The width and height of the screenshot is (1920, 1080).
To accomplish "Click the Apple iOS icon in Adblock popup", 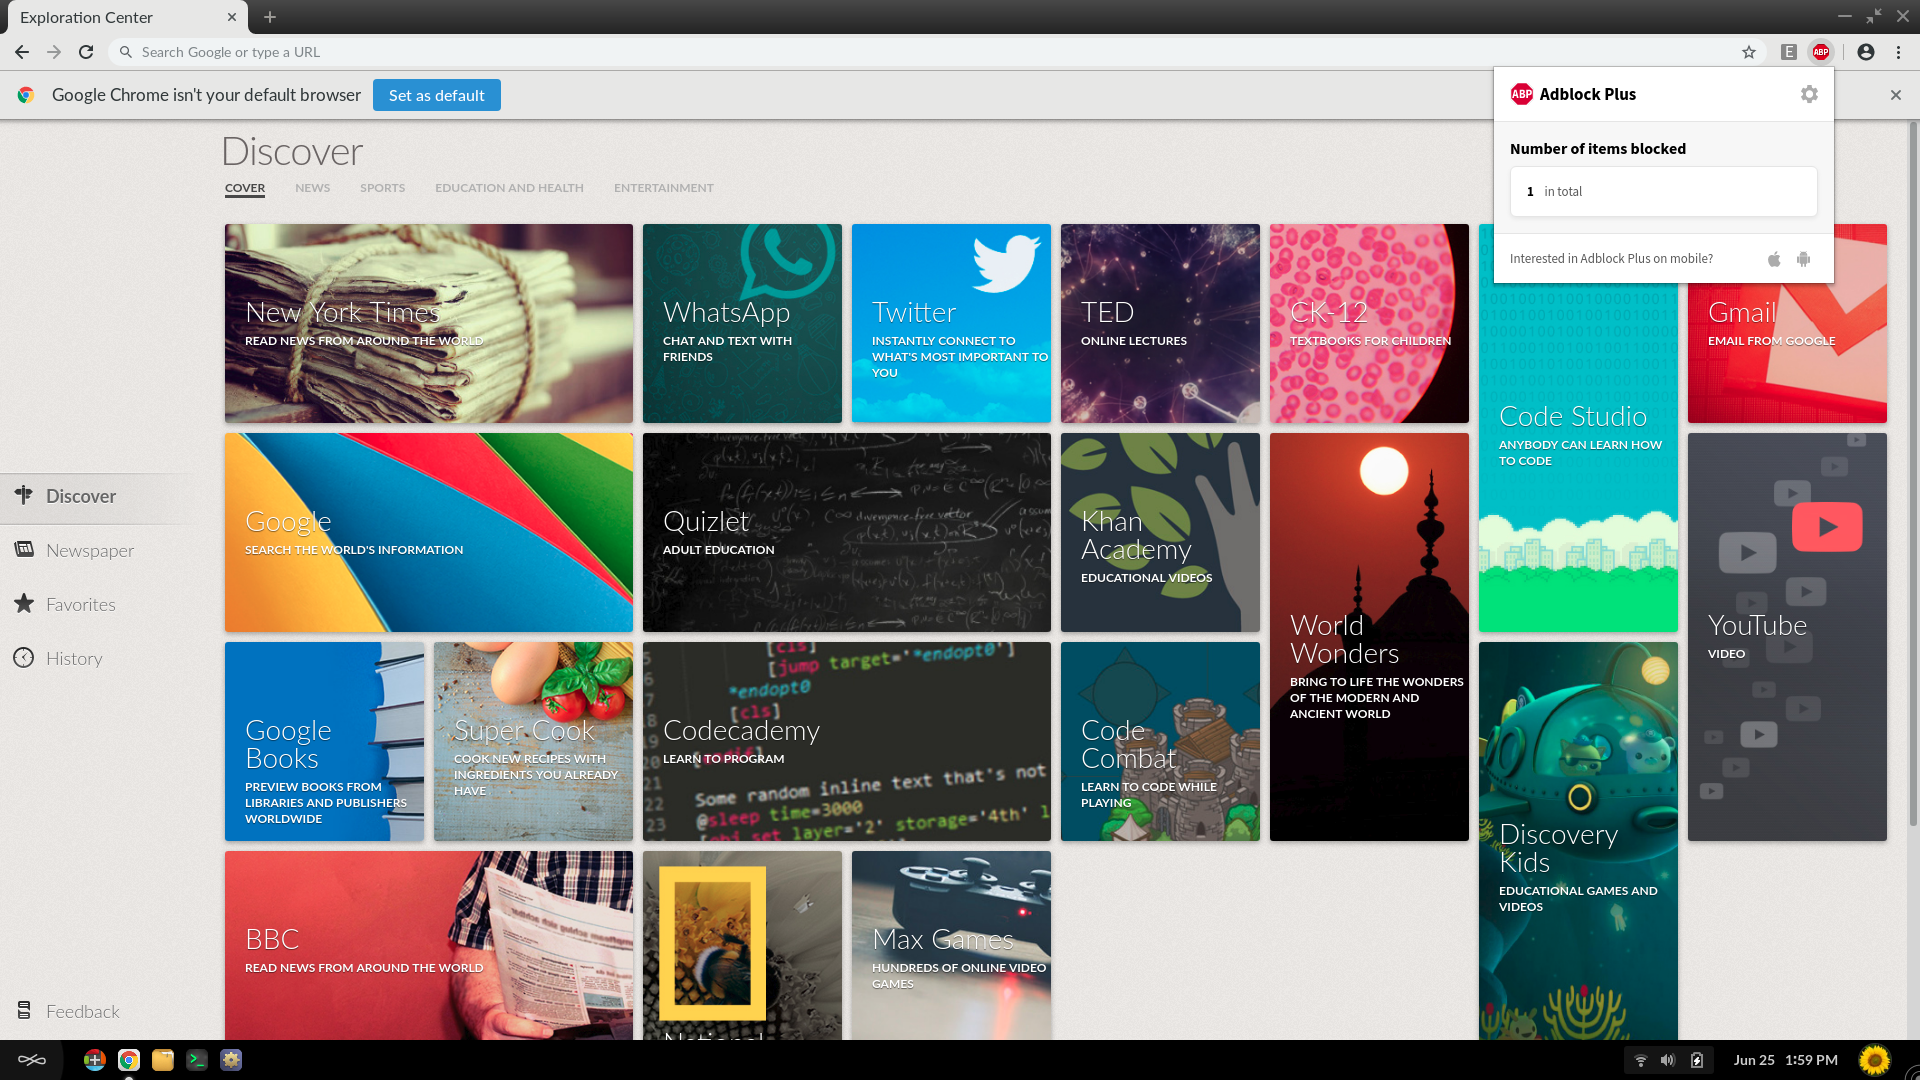I will (x=1774, y=259).
